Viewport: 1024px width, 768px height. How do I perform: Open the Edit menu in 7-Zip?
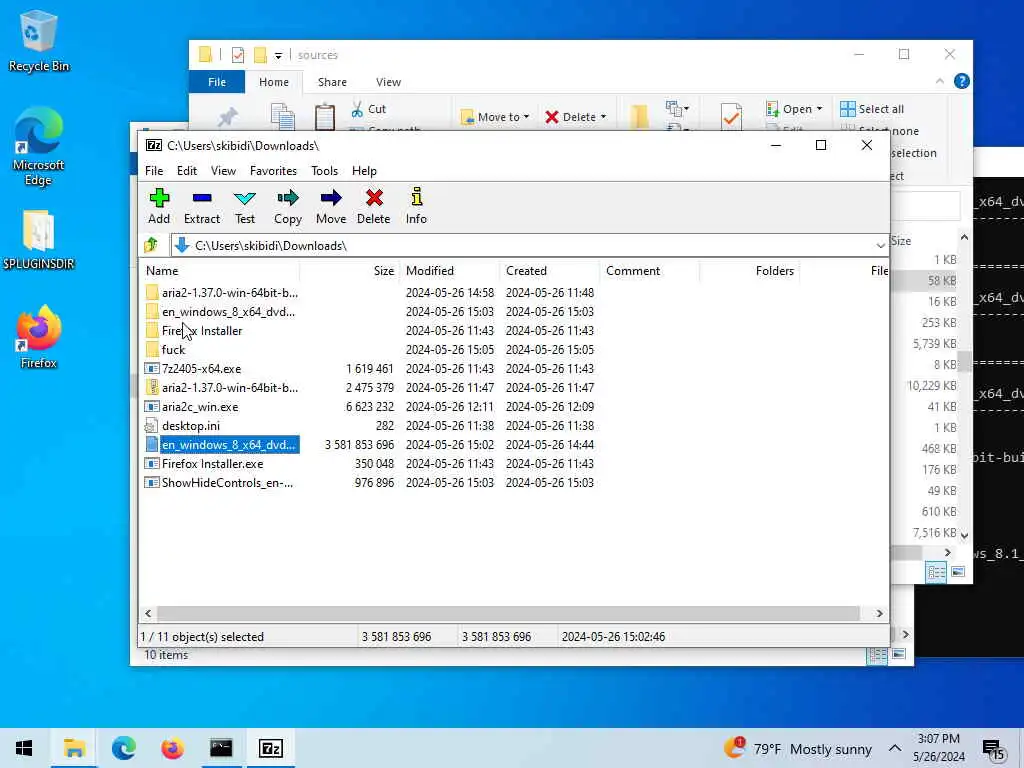tap(187, 170)
